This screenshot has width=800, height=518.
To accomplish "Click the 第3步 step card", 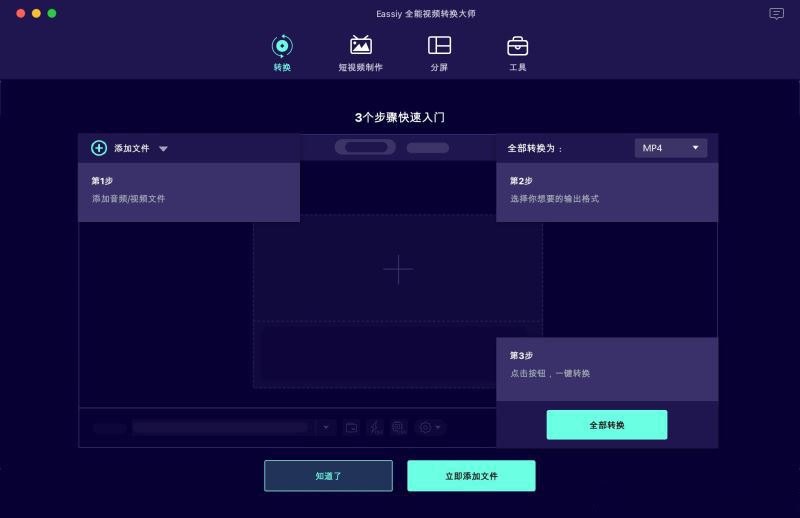I will 607,369.
